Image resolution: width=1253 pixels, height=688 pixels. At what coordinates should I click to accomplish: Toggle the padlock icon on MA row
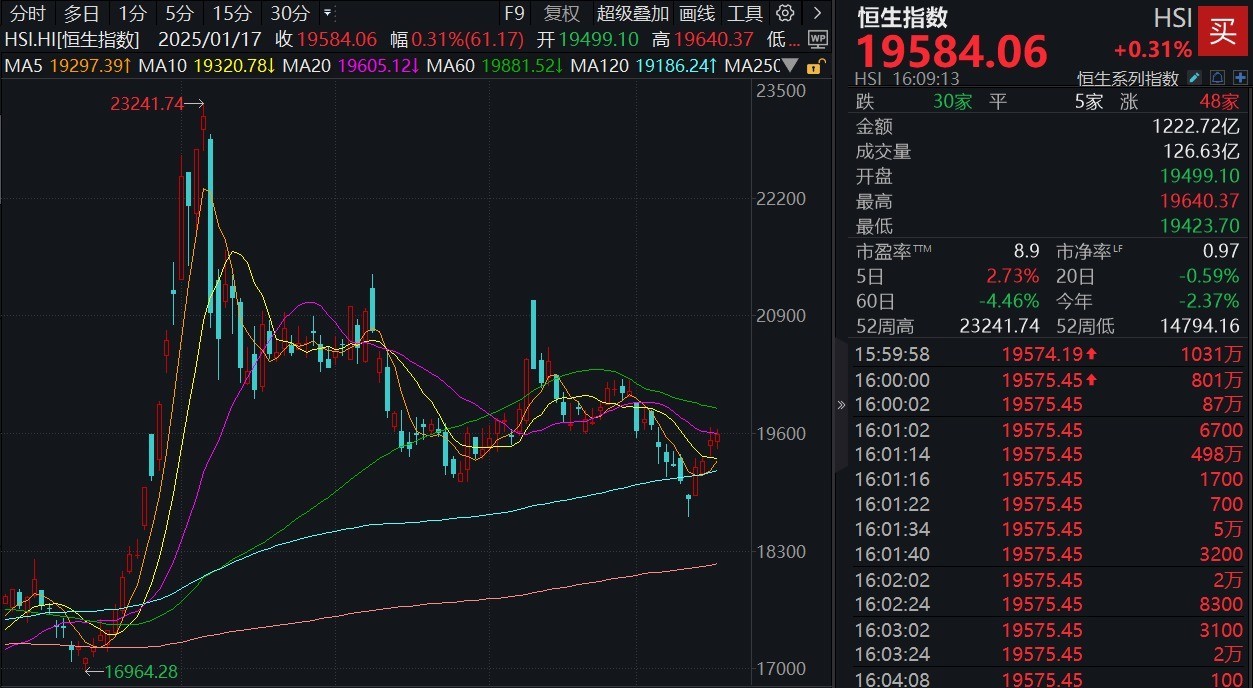click(x=816, y=67)
